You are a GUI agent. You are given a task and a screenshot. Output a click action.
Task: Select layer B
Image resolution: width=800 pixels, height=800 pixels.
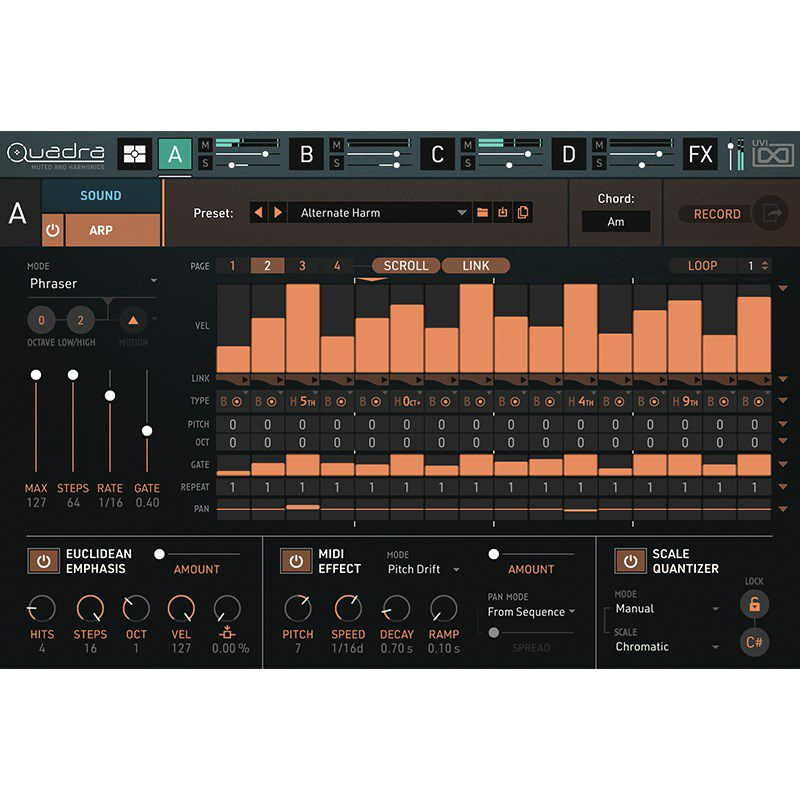point(306,154)
